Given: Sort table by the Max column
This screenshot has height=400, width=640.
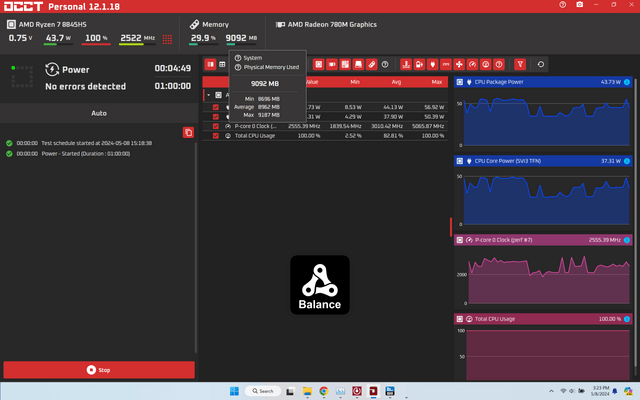Looking at the screenshot, I should tap(437, 82).
